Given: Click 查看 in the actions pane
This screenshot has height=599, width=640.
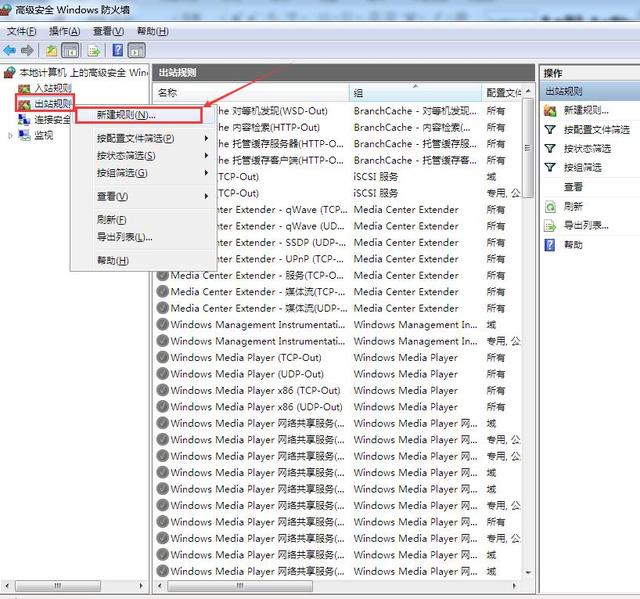Looking at the screenshot, I should pyautogui.click(x=573, y=187).
